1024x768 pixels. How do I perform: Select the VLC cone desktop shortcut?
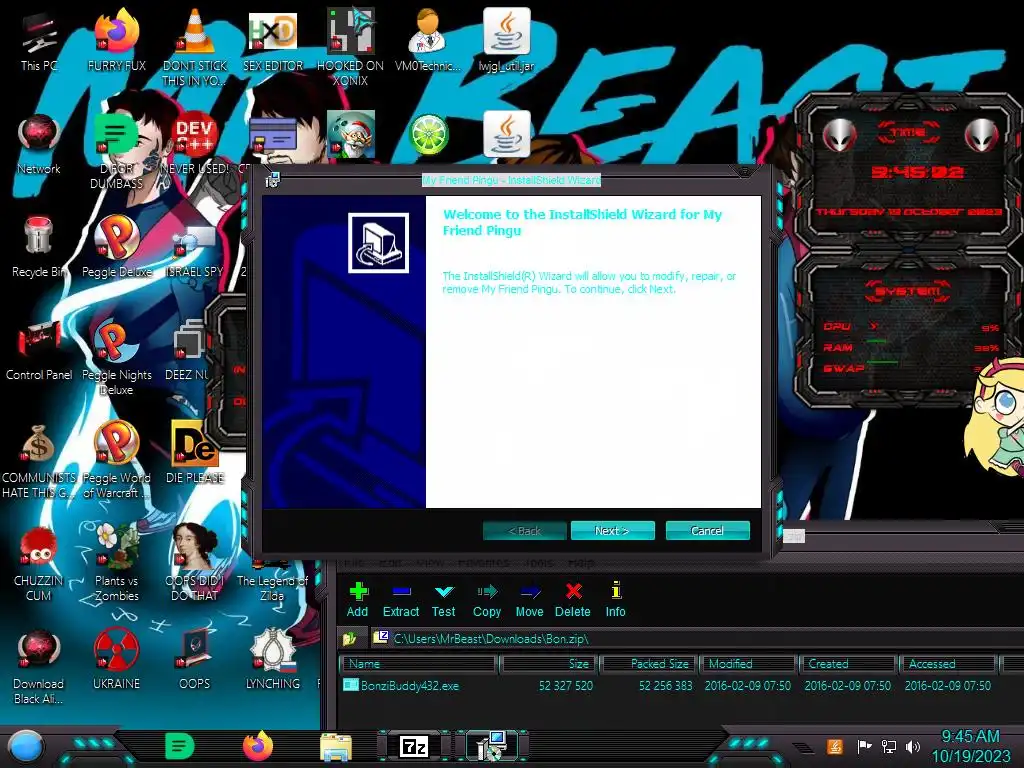[x=195, y=47]
